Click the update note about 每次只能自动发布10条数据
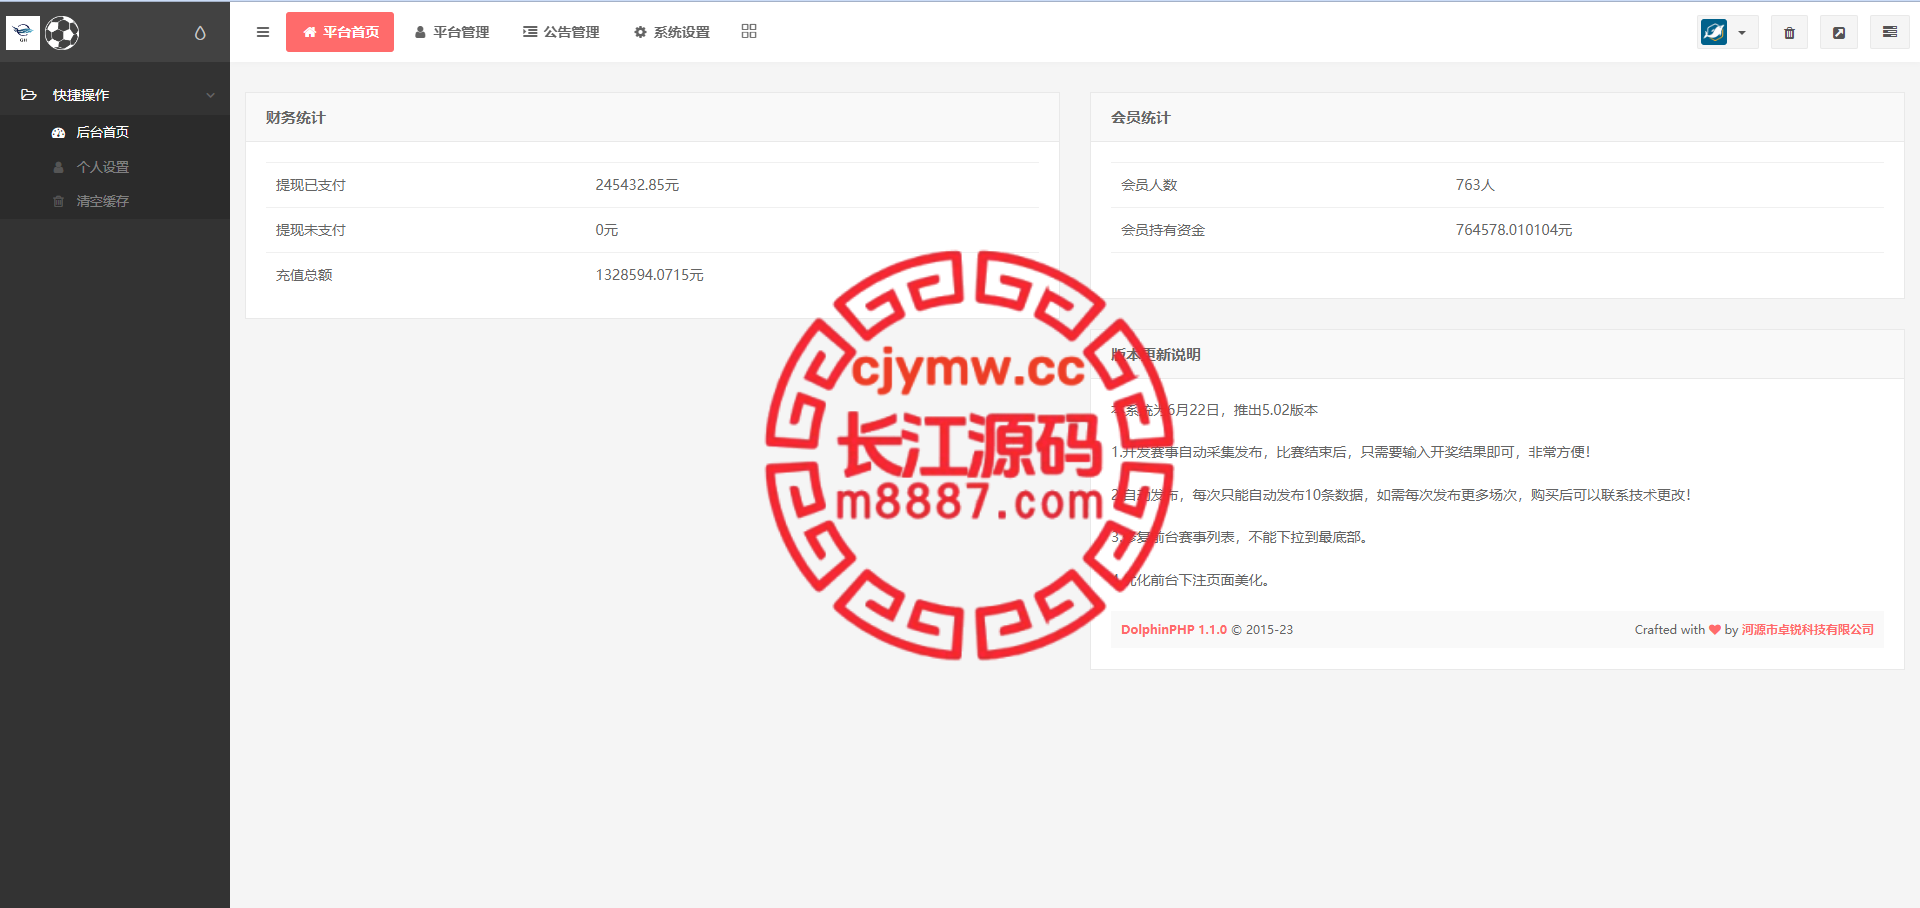Image resolution: width=1920 pixels, height=908 pixels. tap(1401, 495)
